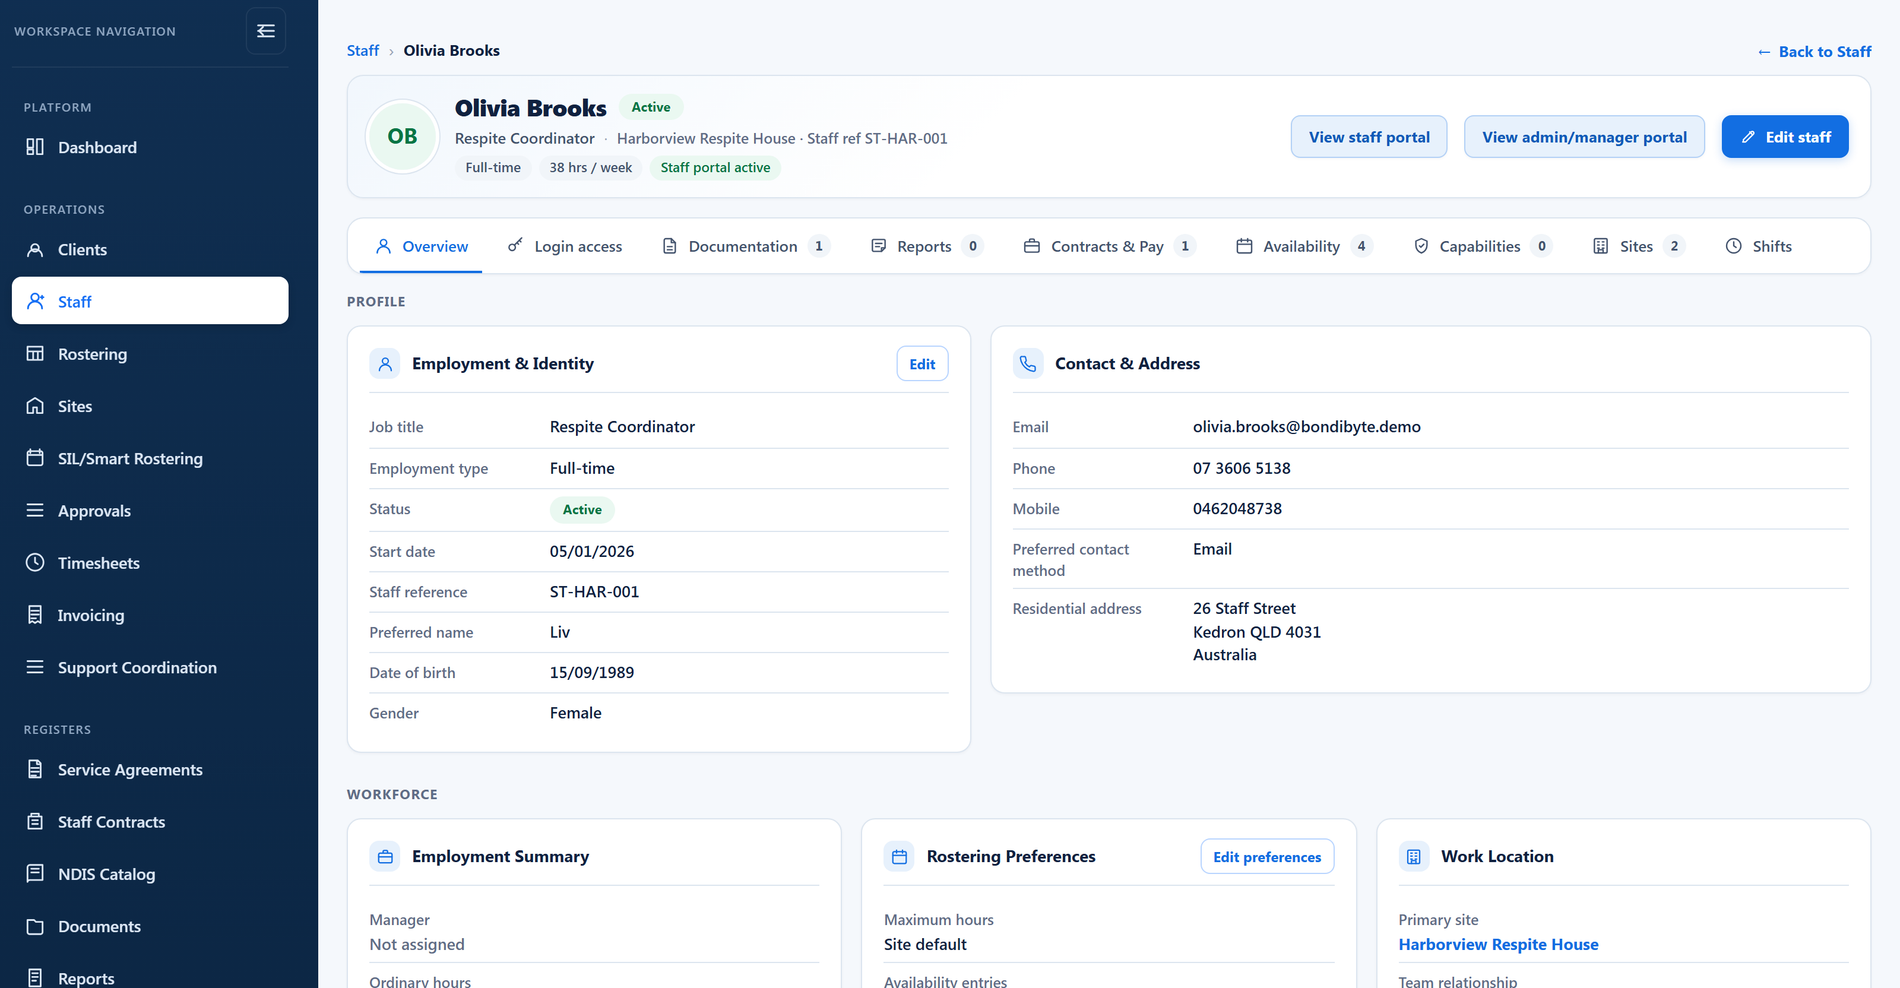Click the Employment & Identity person icon

pos(385,364)
